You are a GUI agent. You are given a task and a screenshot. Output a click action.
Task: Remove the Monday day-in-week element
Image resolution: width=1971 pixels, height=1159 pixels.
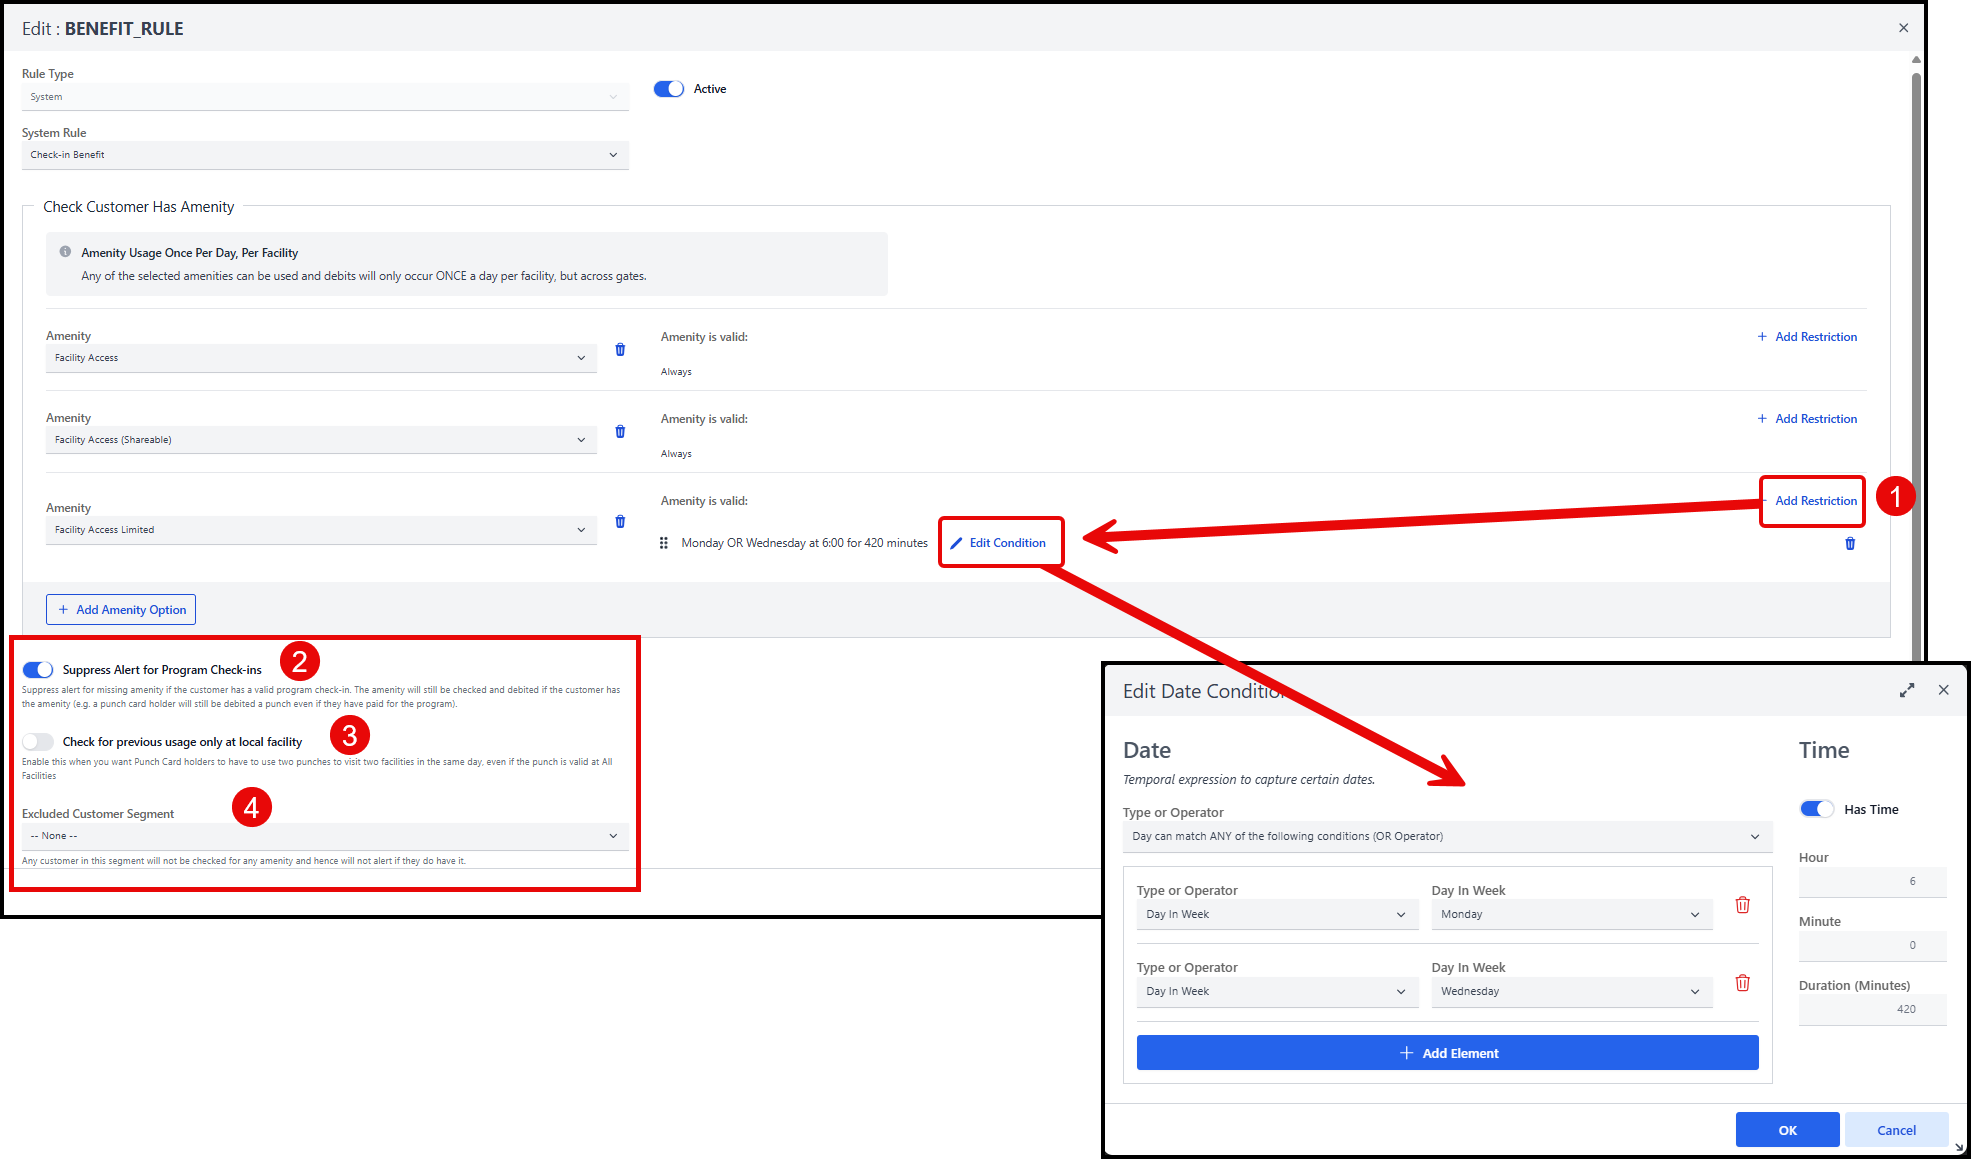1742,905
